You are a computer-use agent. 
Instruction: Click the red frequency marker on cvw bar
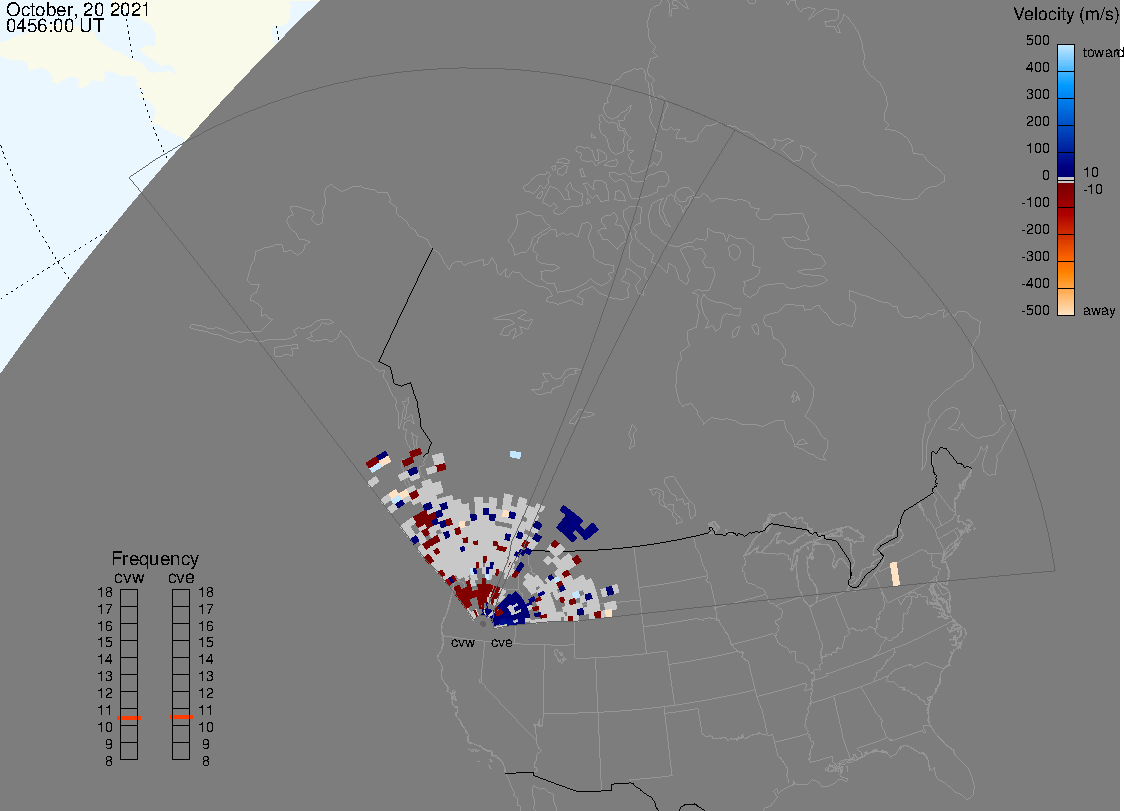click(x=129, y=717)
